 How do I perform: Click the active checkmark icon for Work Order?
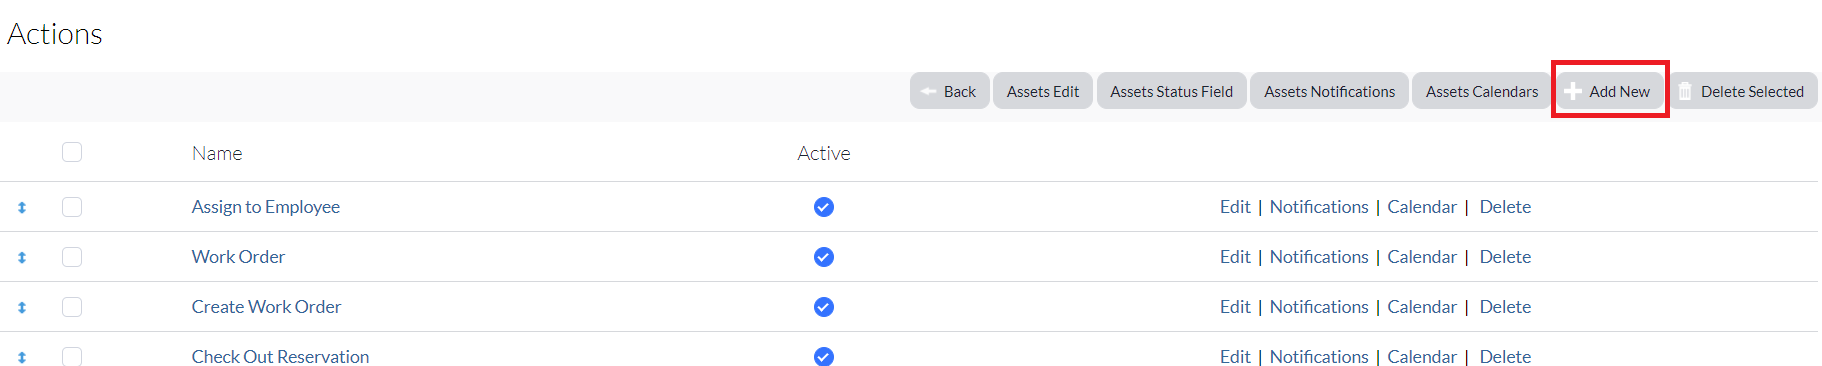pyautogui.click(x=824, y=257)
